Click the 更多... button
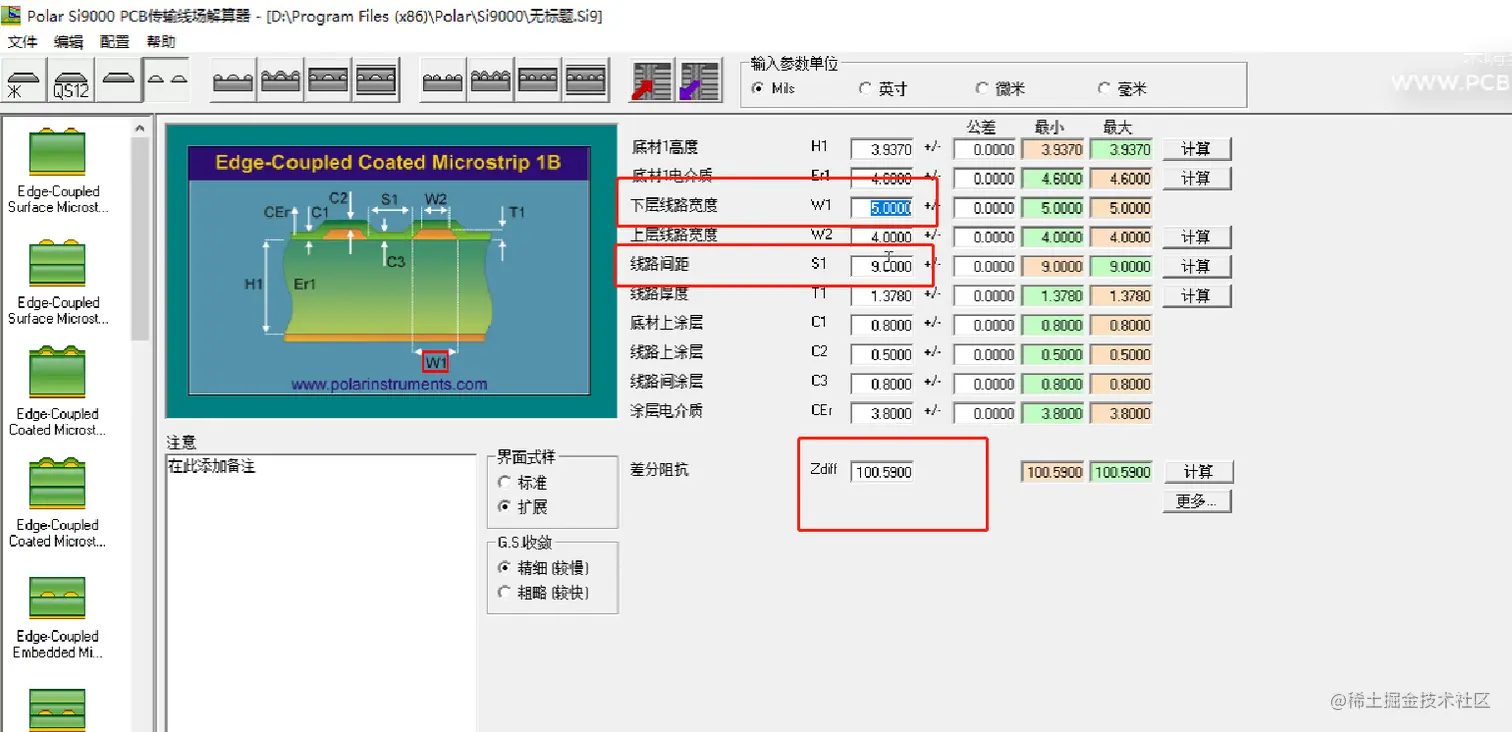The width and height of the screenshot is (1512, 732). [1196, 501]
